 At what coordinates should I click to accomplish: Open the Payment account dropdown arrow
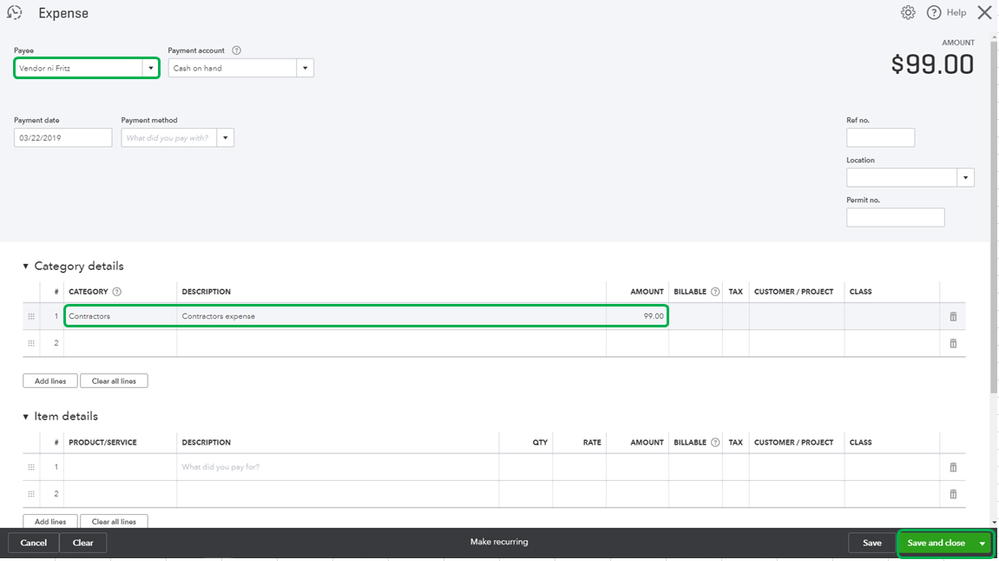305,68
